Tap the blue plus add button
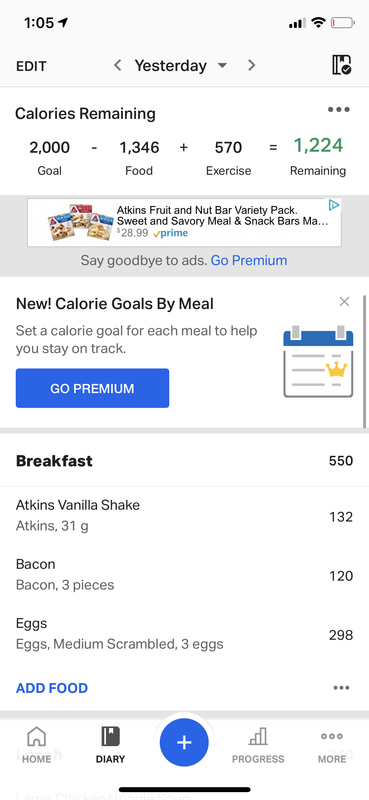 184,742
